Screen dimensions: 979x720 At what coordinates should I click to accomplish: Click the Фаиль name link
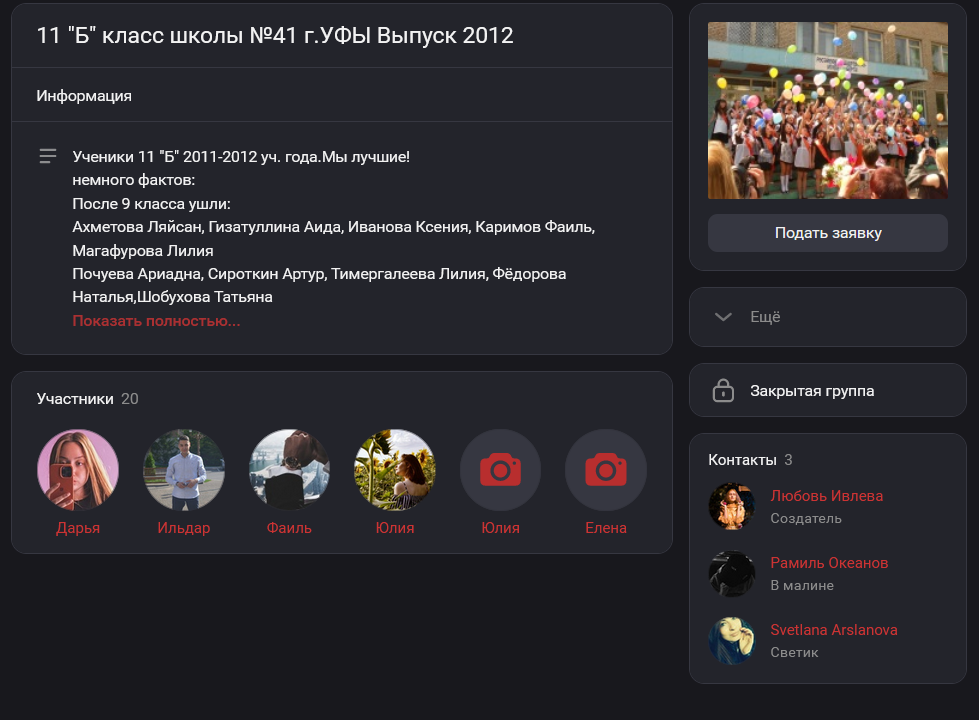(x=289, y=528)
